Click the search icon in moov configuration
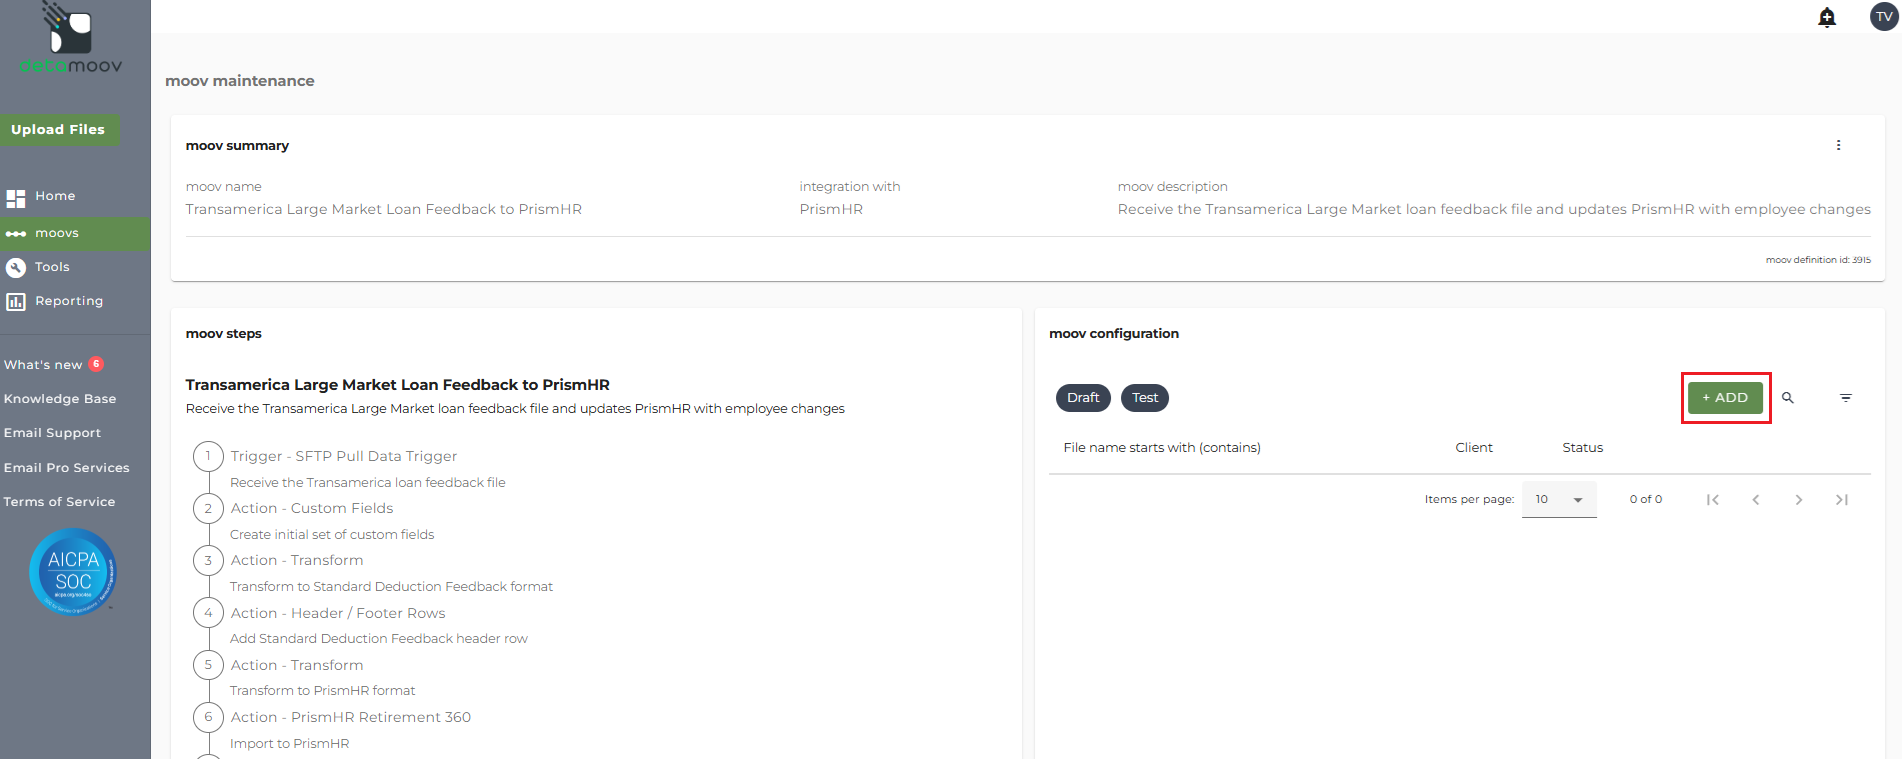 point(1788,398)
